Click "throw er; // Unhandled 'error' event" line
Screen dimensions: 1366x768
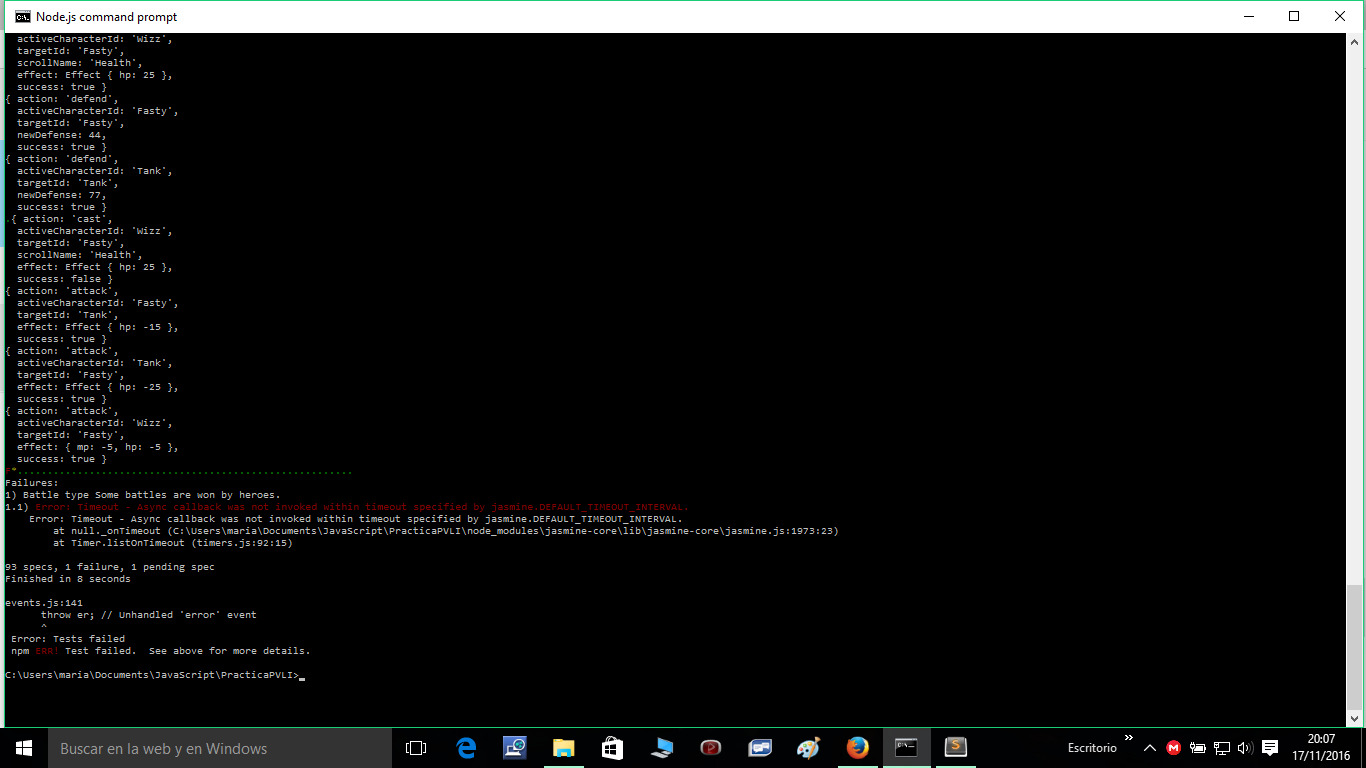(148, 615)
